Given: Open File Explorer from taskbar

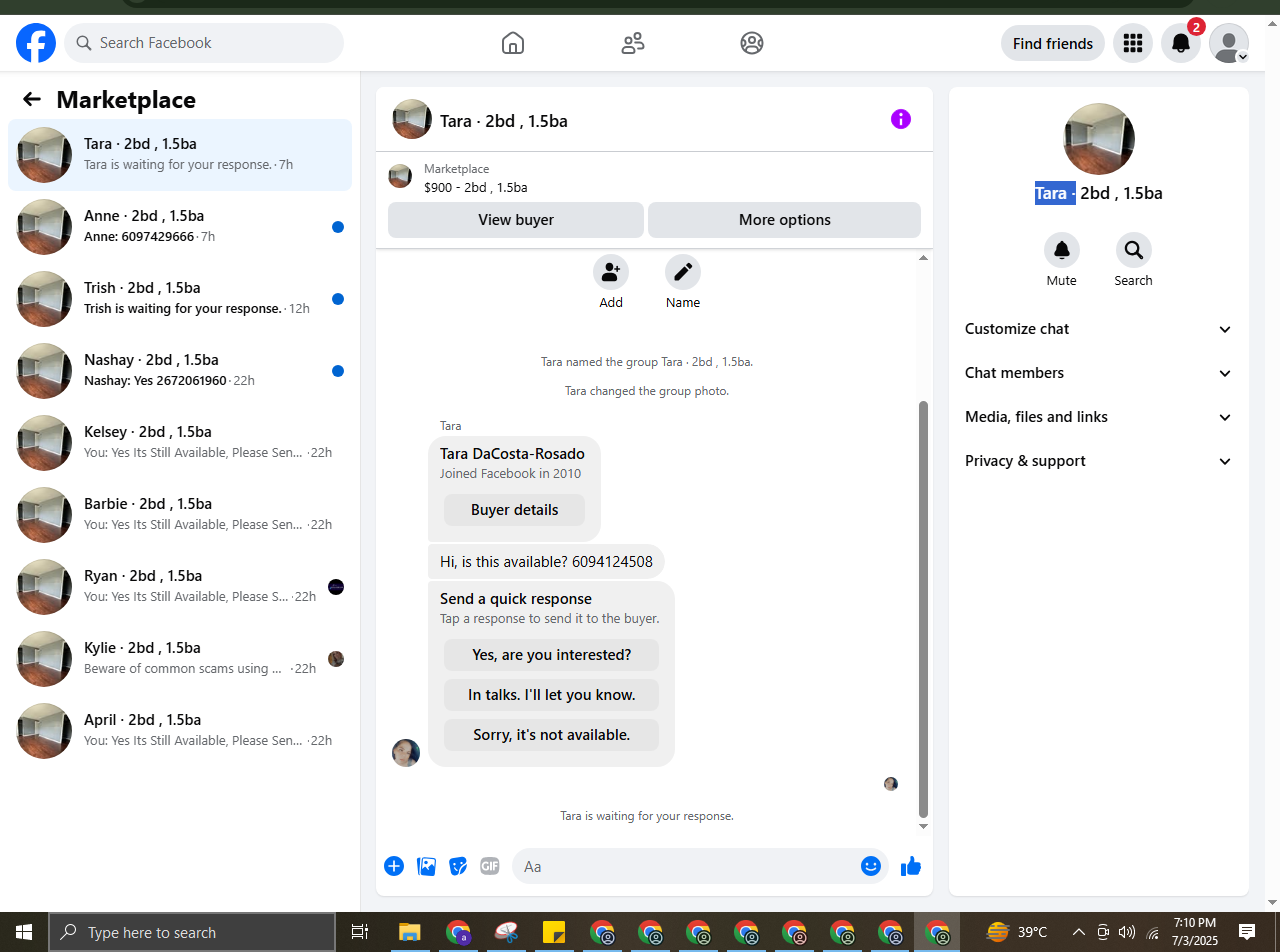Looking at the screenshot, I should (x=410, y=932).
